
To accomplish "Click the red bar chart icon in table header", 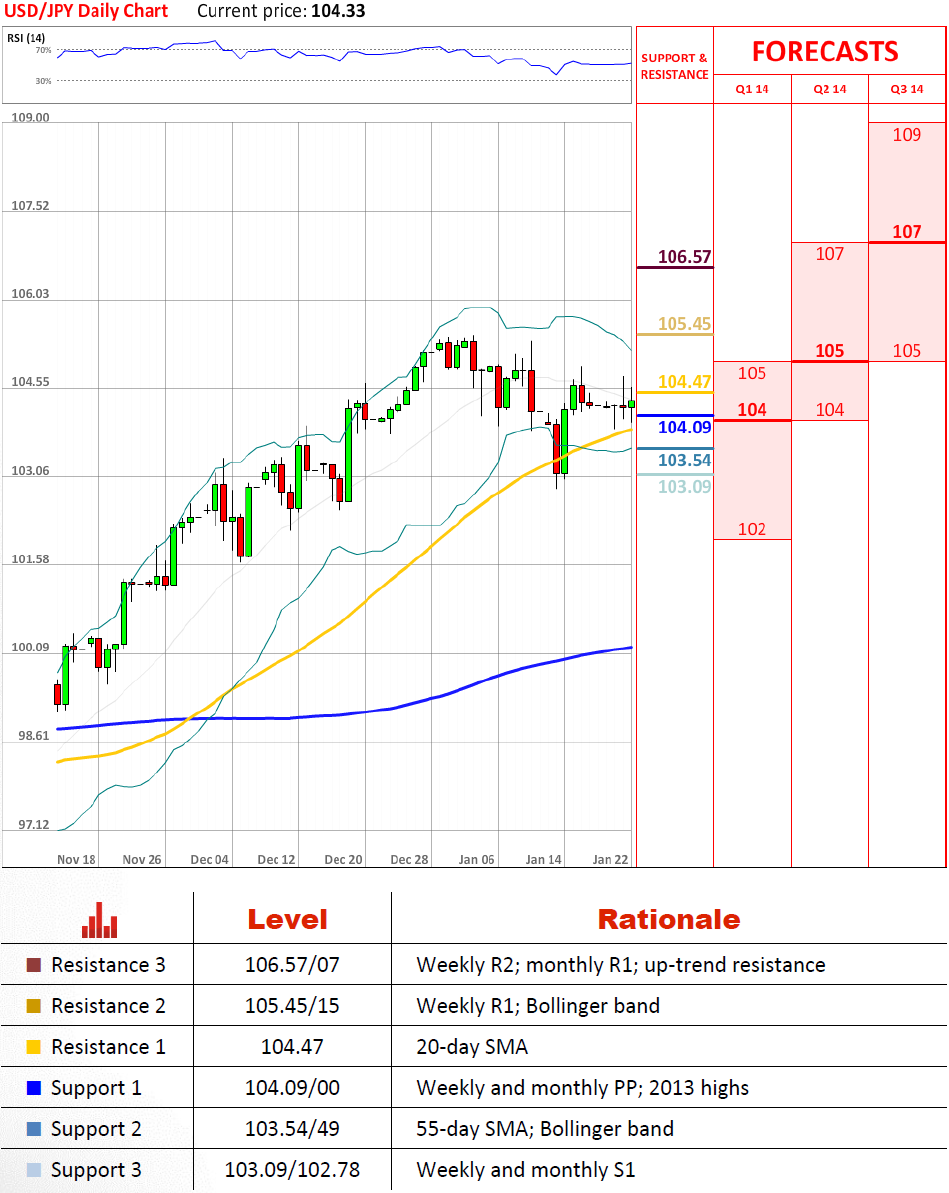I will point(99,920).
